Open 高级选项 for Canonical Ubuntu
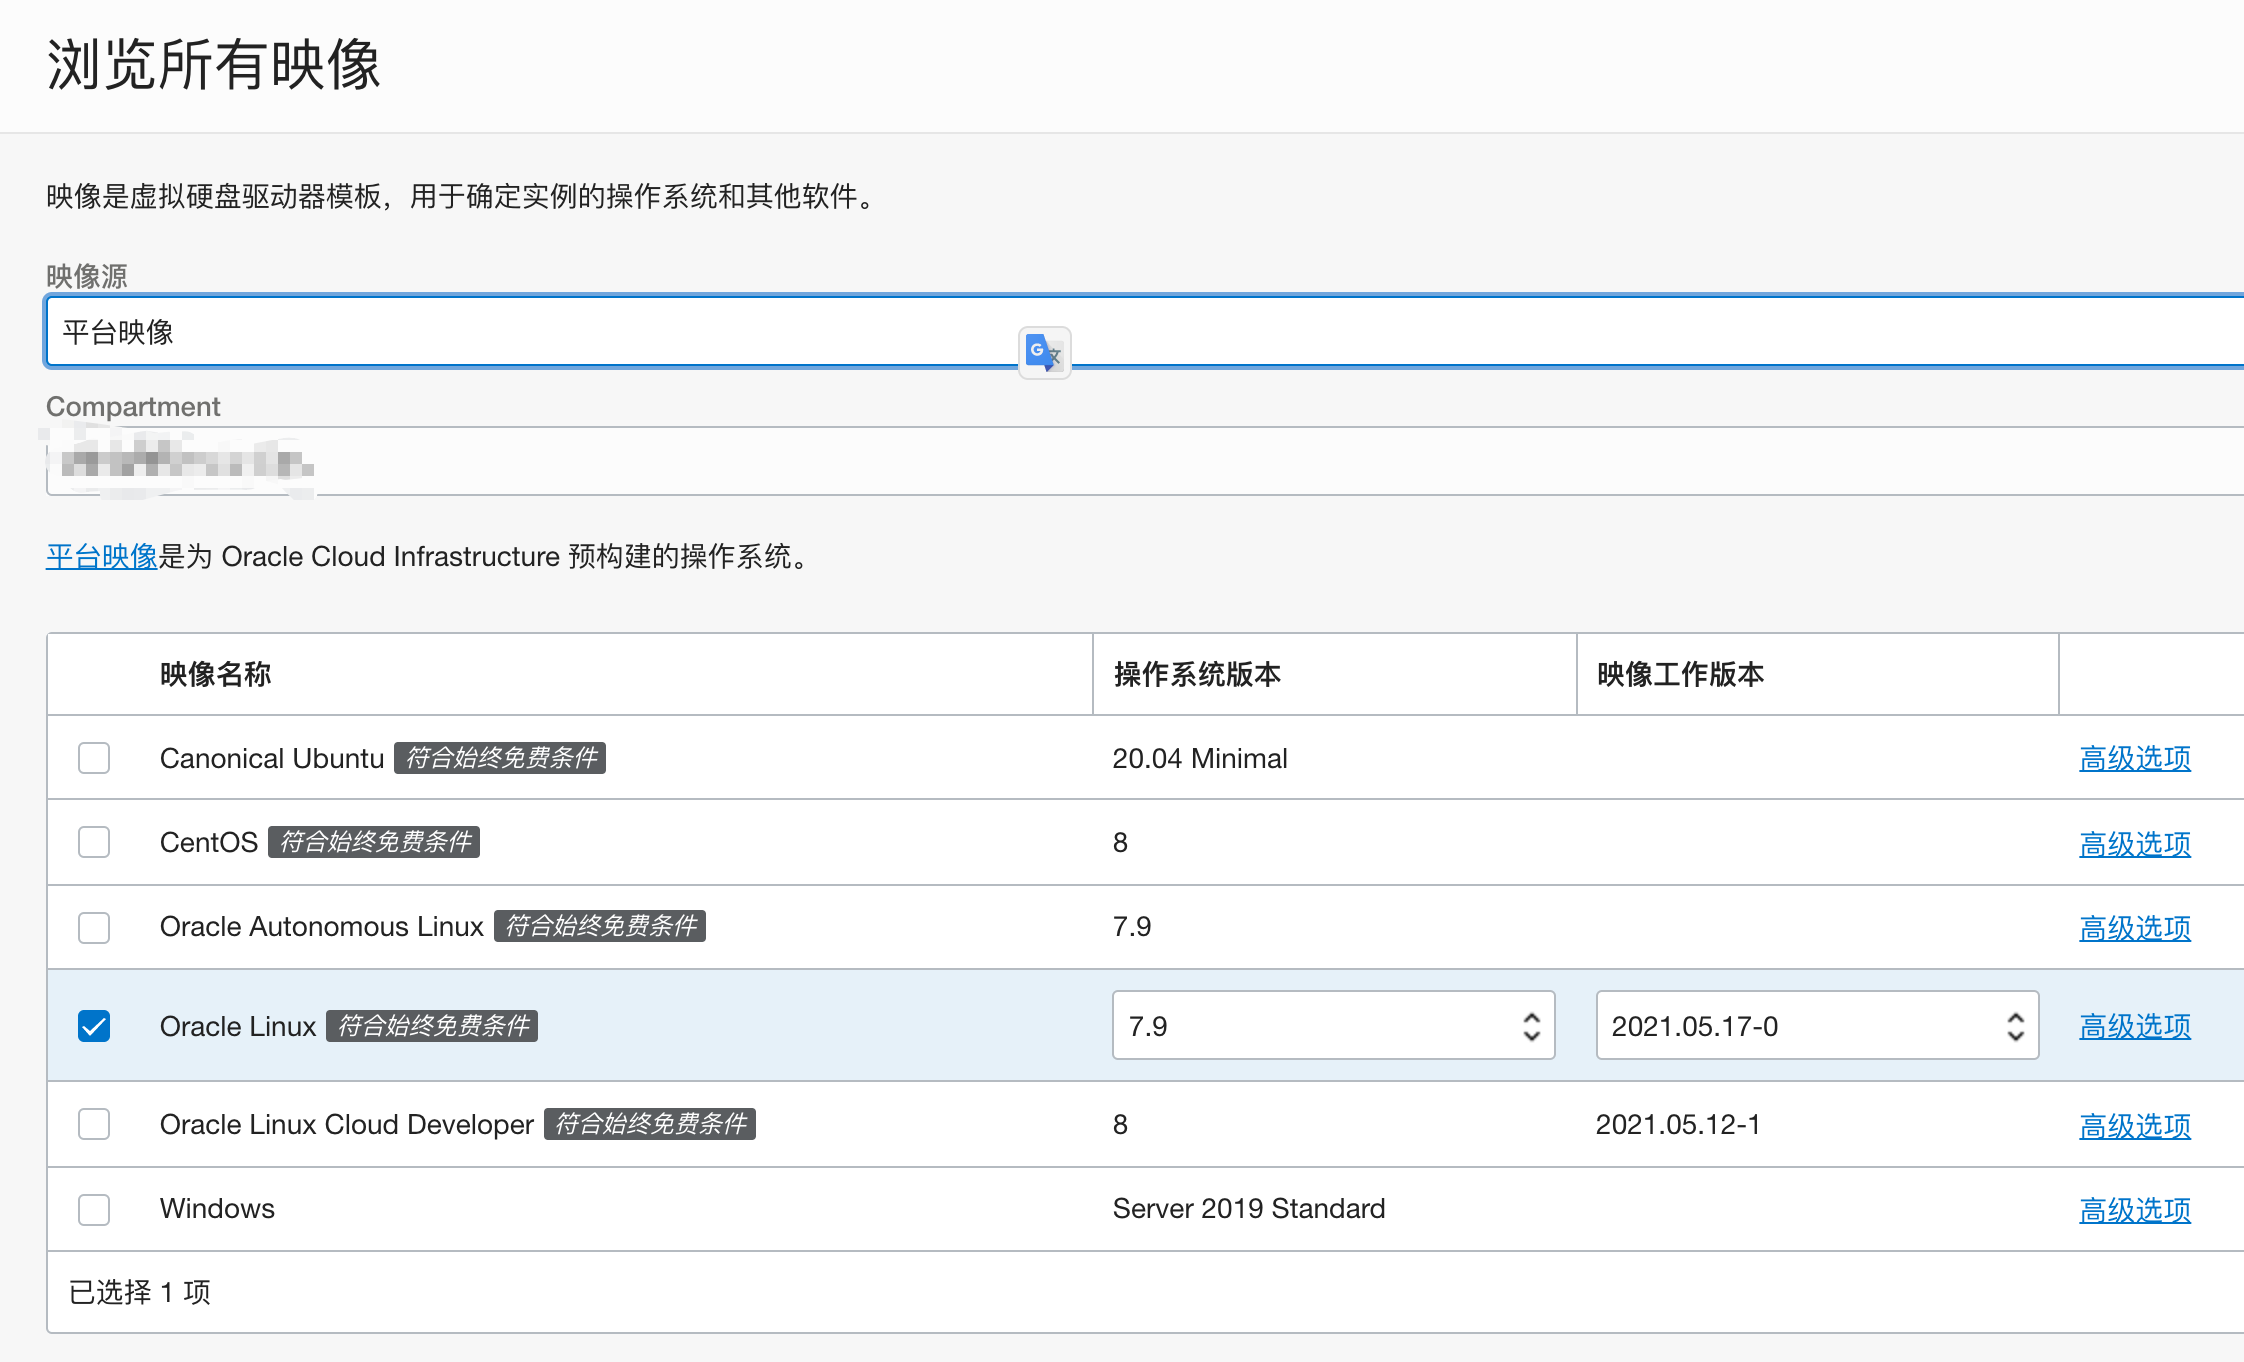 point(2134,759)
